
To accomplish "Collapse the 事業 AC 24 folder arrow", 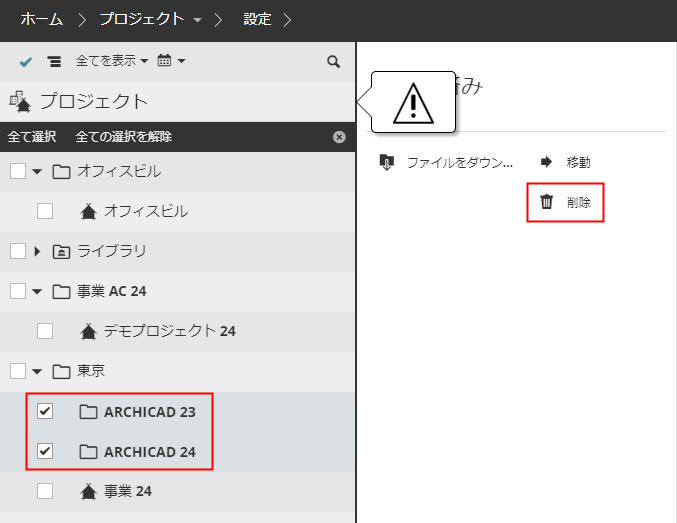I will (37, 292).
